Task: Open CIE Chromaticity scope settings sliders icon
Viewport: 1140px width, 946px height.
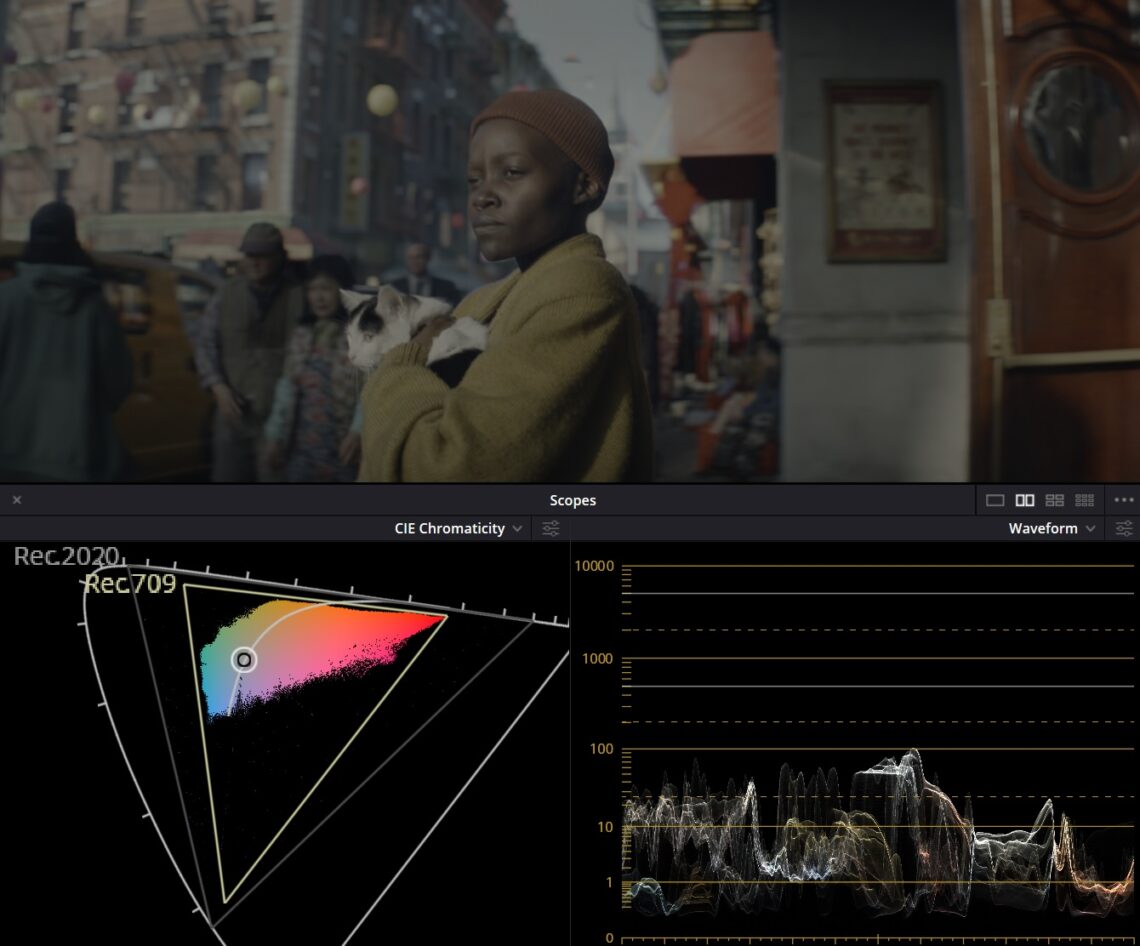Action: pyautogui.click(x=550, y=529)
